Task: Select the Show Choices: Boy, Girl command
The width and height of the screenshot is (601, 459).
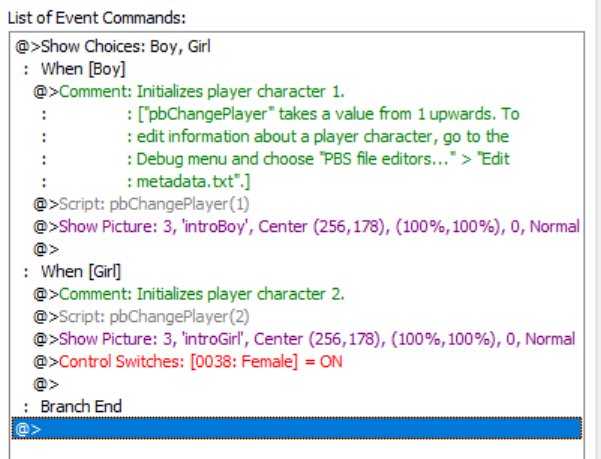Action: [x=113, y=47]
